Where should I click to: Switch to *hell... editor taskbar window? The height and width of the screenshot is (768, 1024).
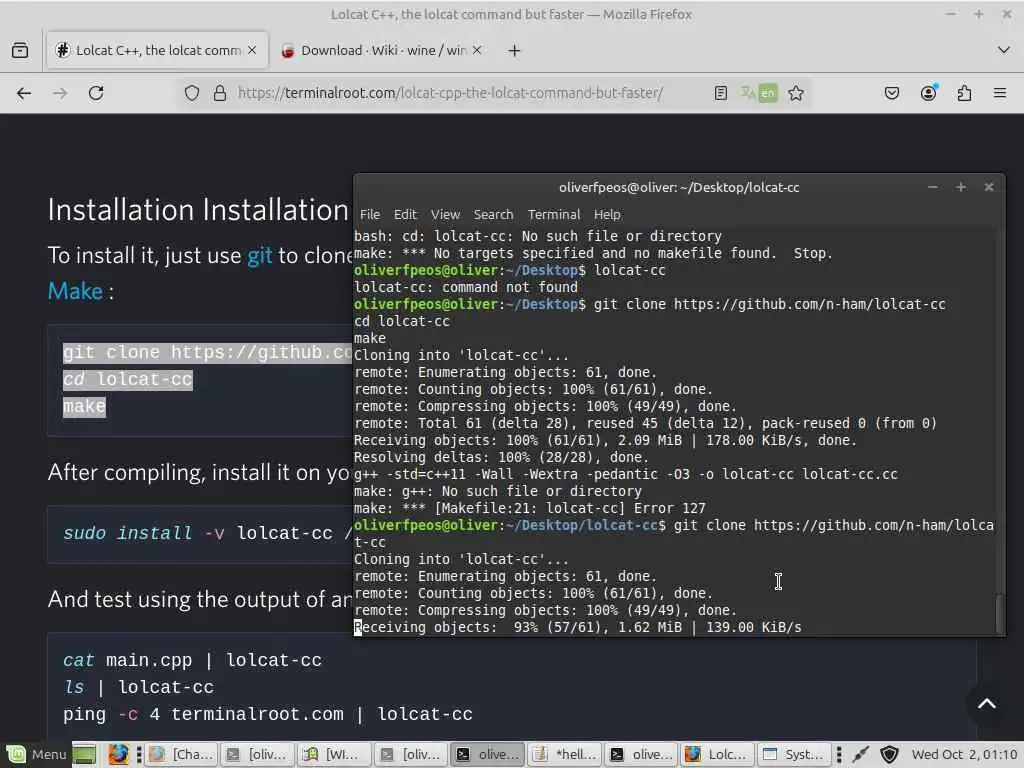click(x=566, y=754)
